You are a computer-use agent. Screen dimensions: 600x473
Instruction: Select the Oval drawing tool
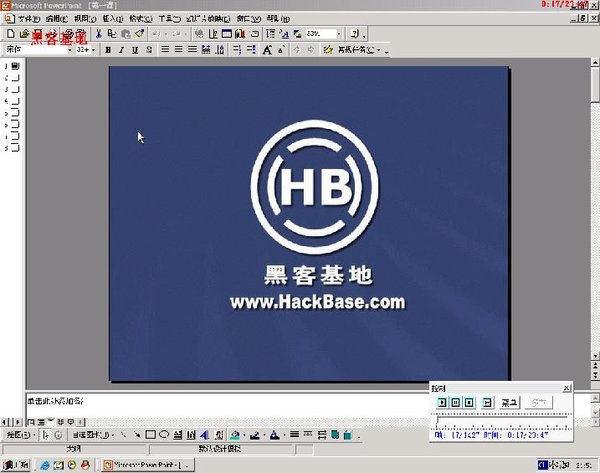164,435
